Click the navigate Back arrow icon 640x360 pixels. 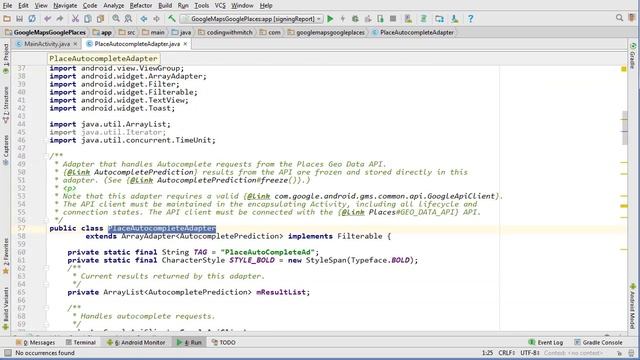(x=144, y=19)
